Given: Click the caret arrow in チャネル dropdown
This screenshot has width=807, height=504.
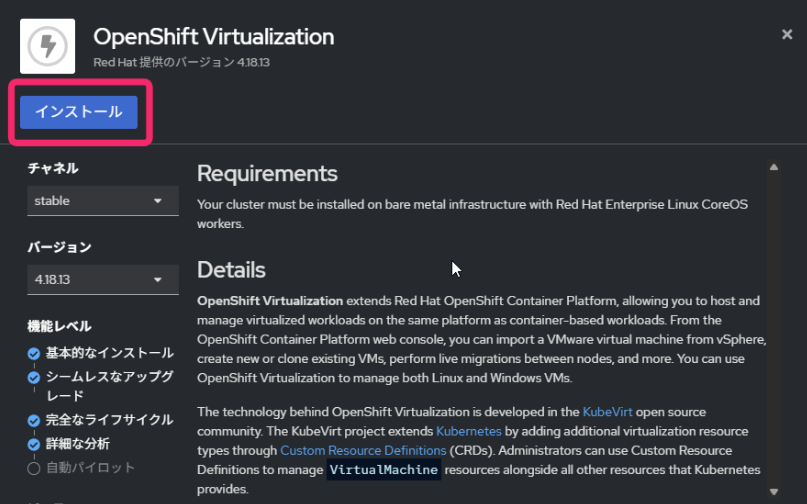Looking at the screenshot, I should 158,200.
